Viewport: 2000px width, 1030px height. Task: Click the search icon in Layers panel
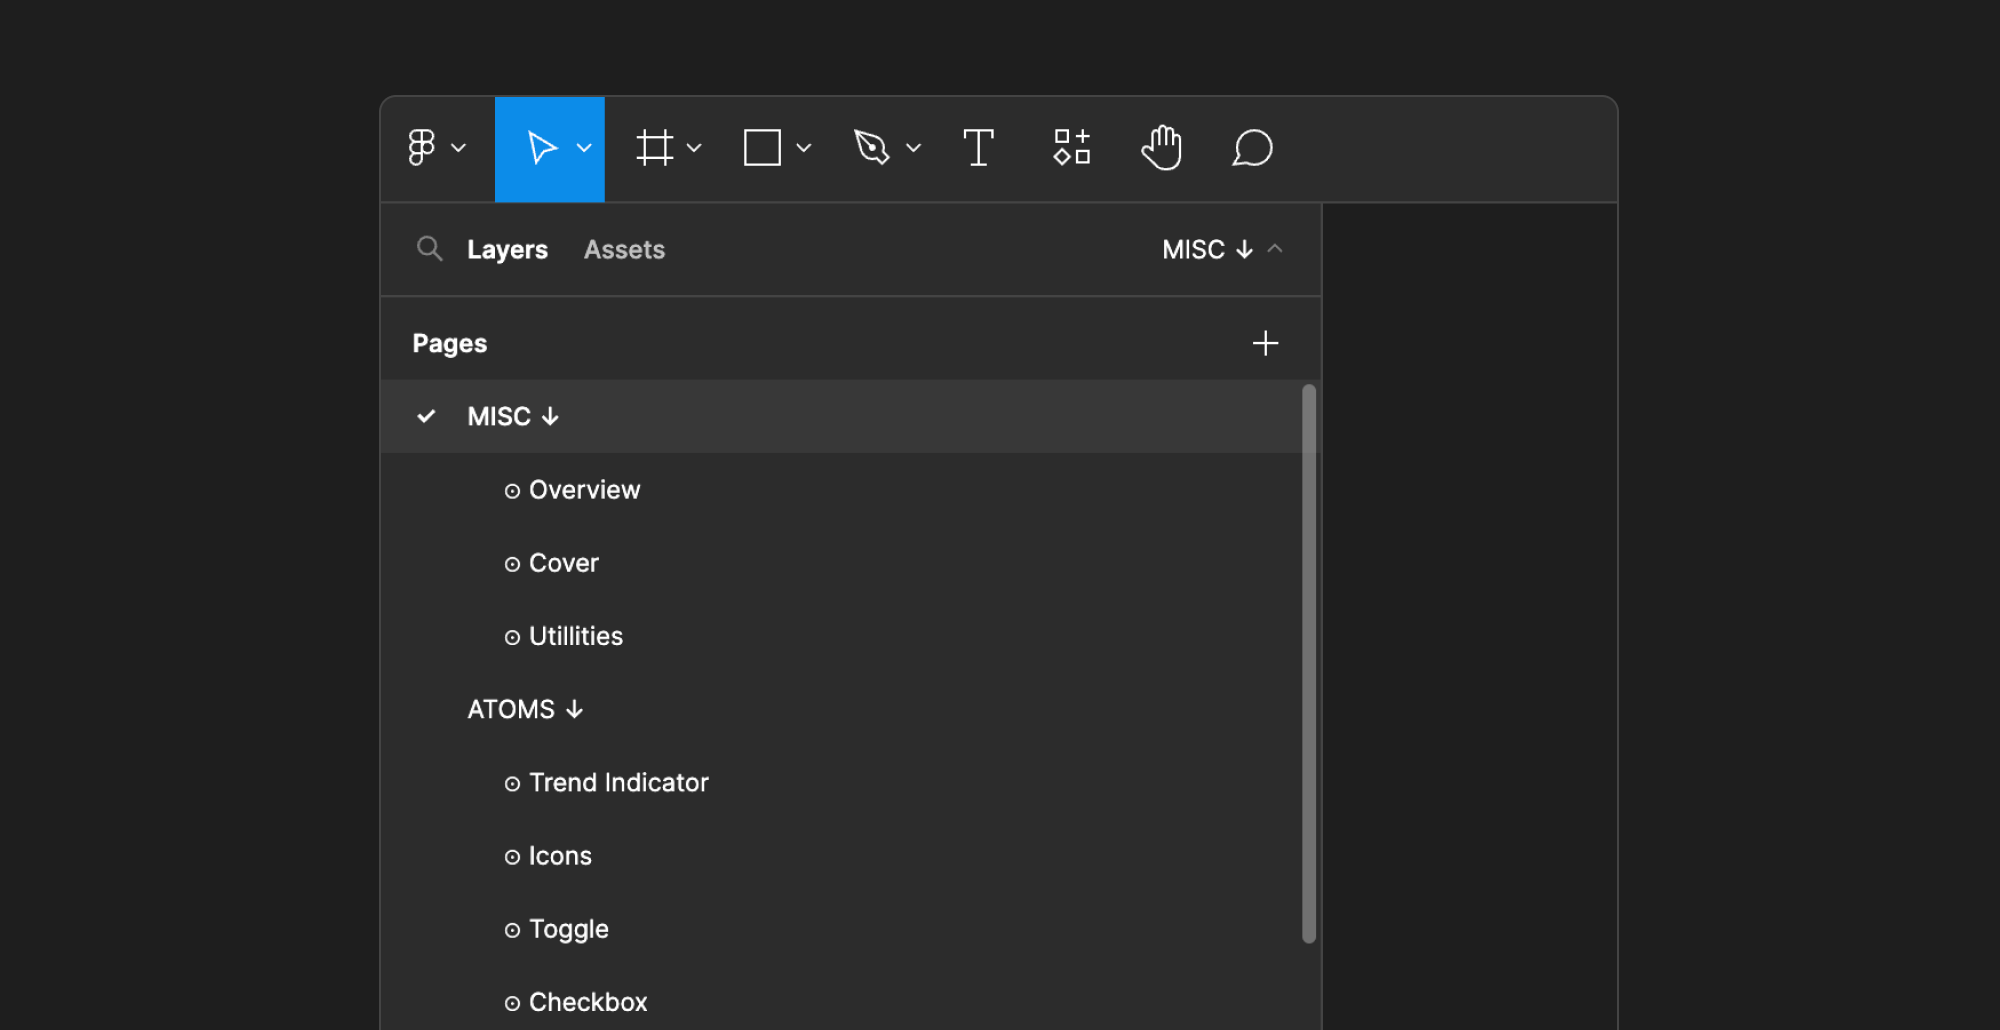pyautogui.click(x=430, y=249)
